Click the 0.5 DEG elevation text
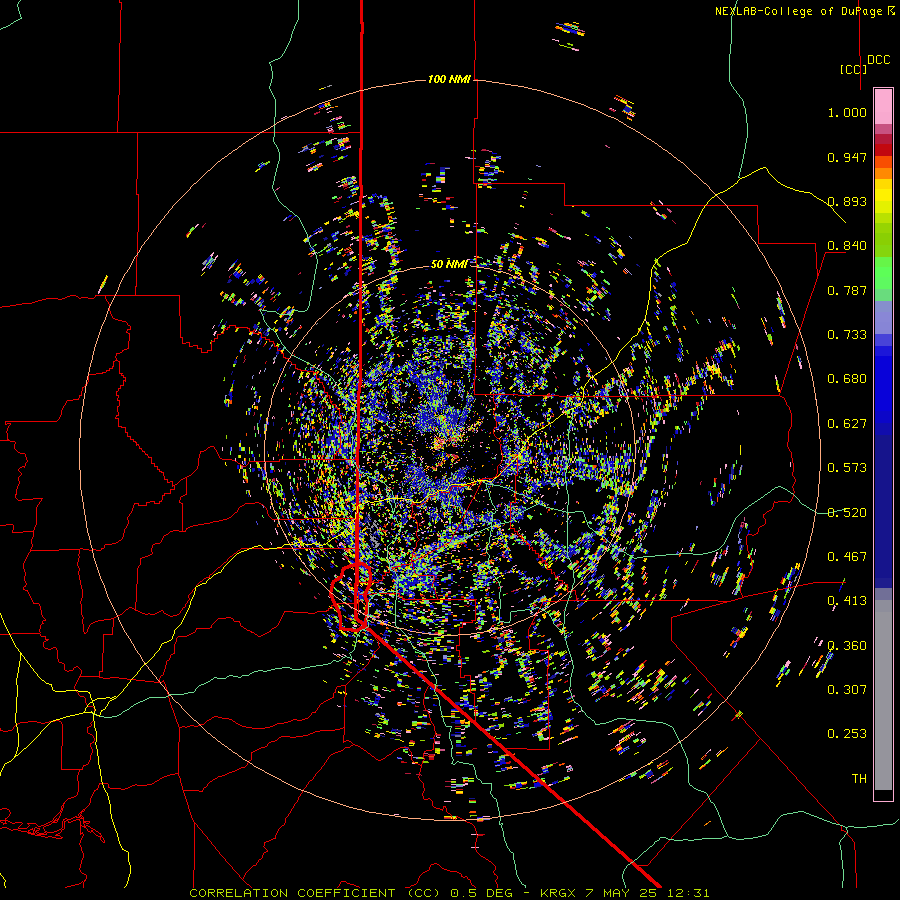This screenshot has width=900, height=900. (x=483, y=893)
